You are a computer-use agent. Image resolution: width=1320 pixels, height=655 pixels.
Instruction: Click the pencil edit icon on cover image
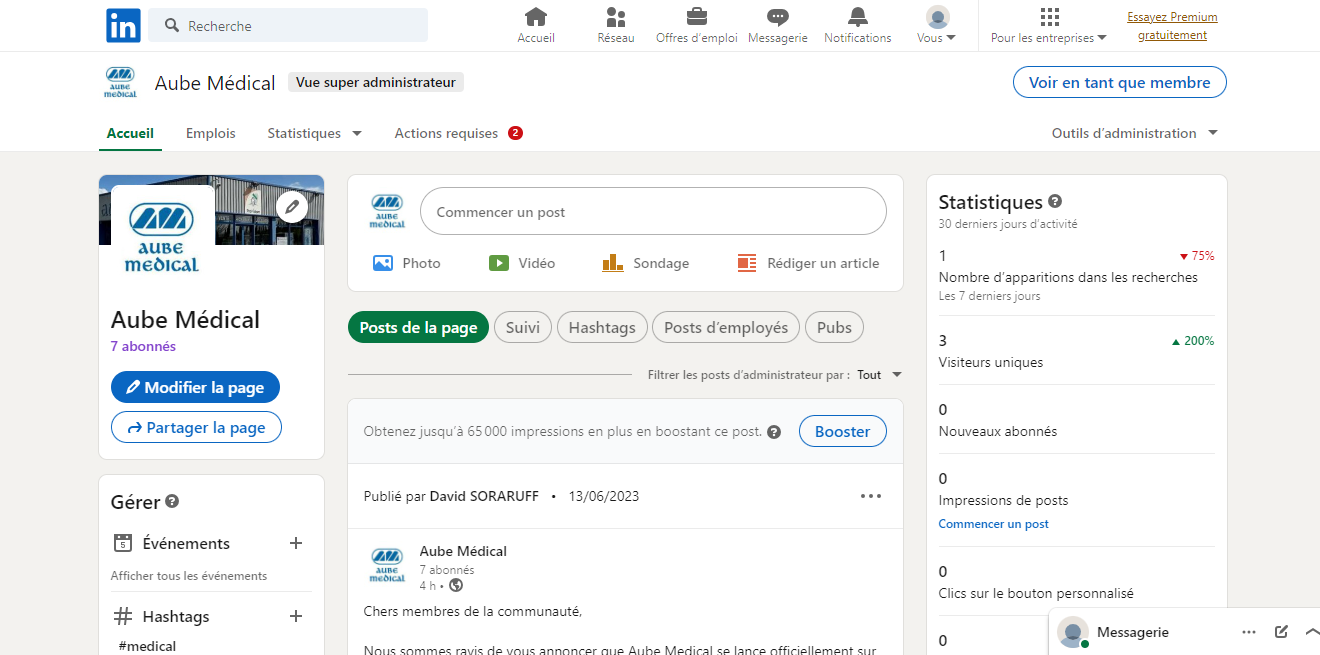[x=292, y=207]
